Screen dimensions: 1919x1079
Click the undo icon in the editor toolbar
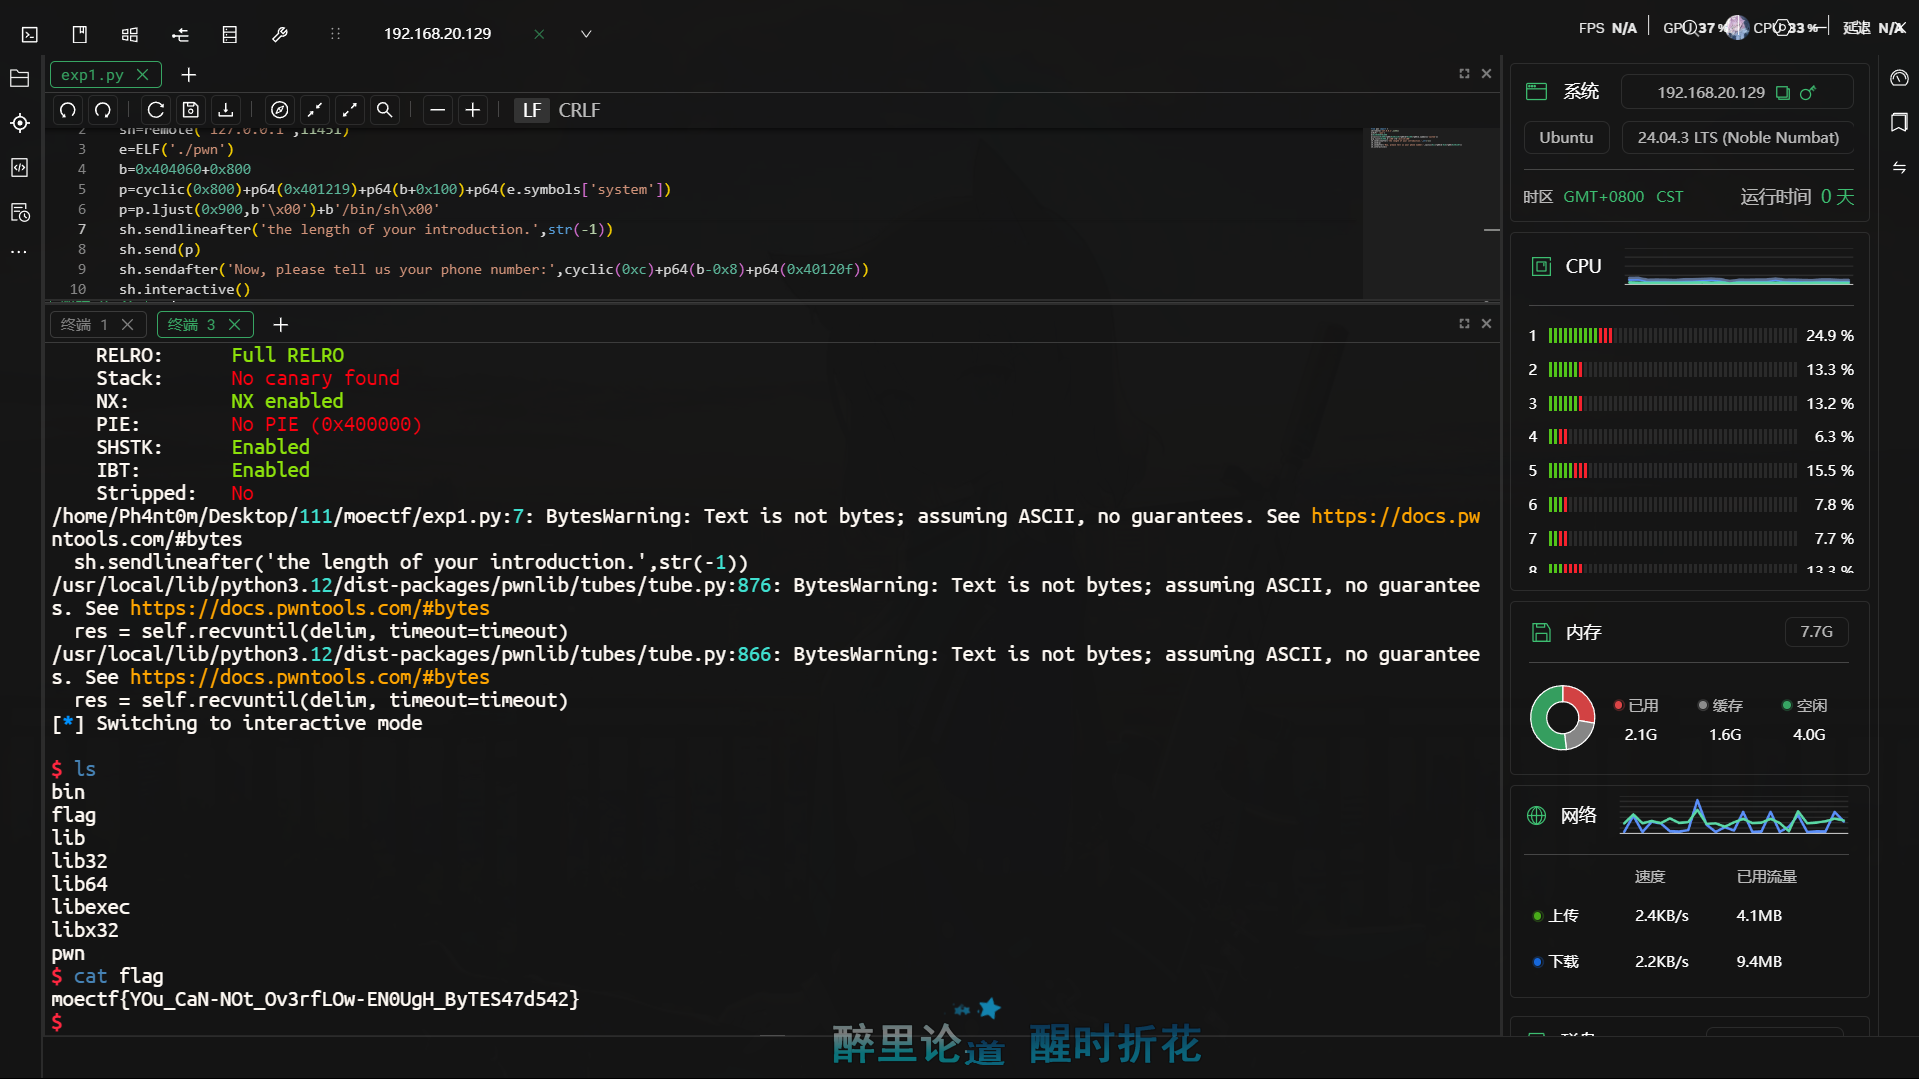67,110
